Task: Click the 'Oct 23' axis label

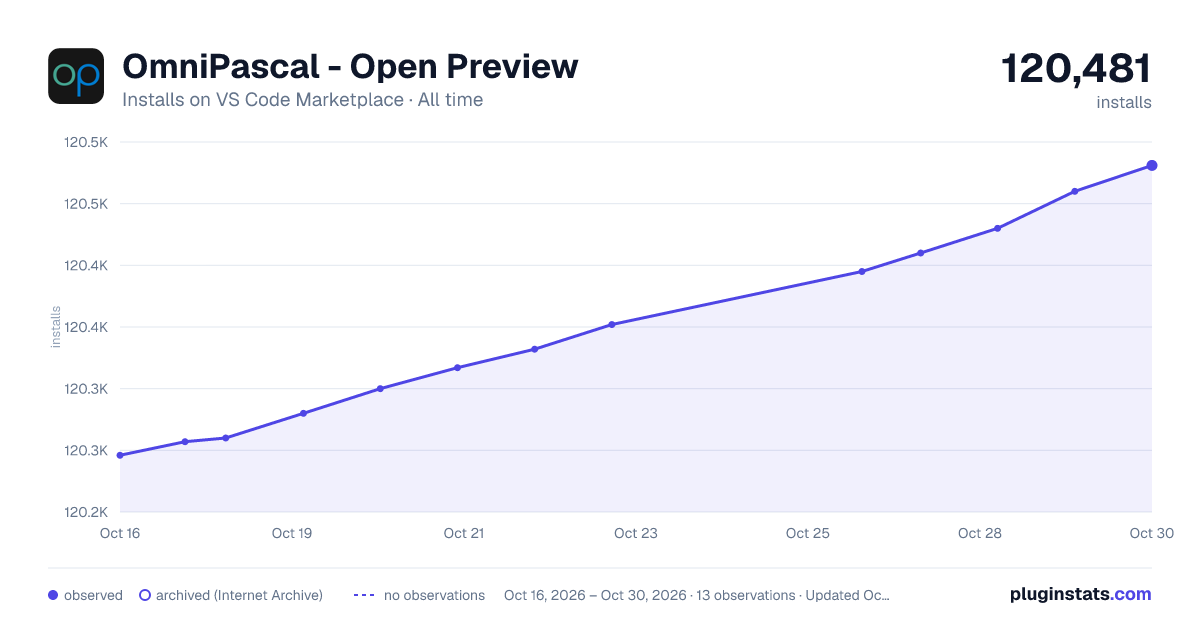Action: (636, 533)
